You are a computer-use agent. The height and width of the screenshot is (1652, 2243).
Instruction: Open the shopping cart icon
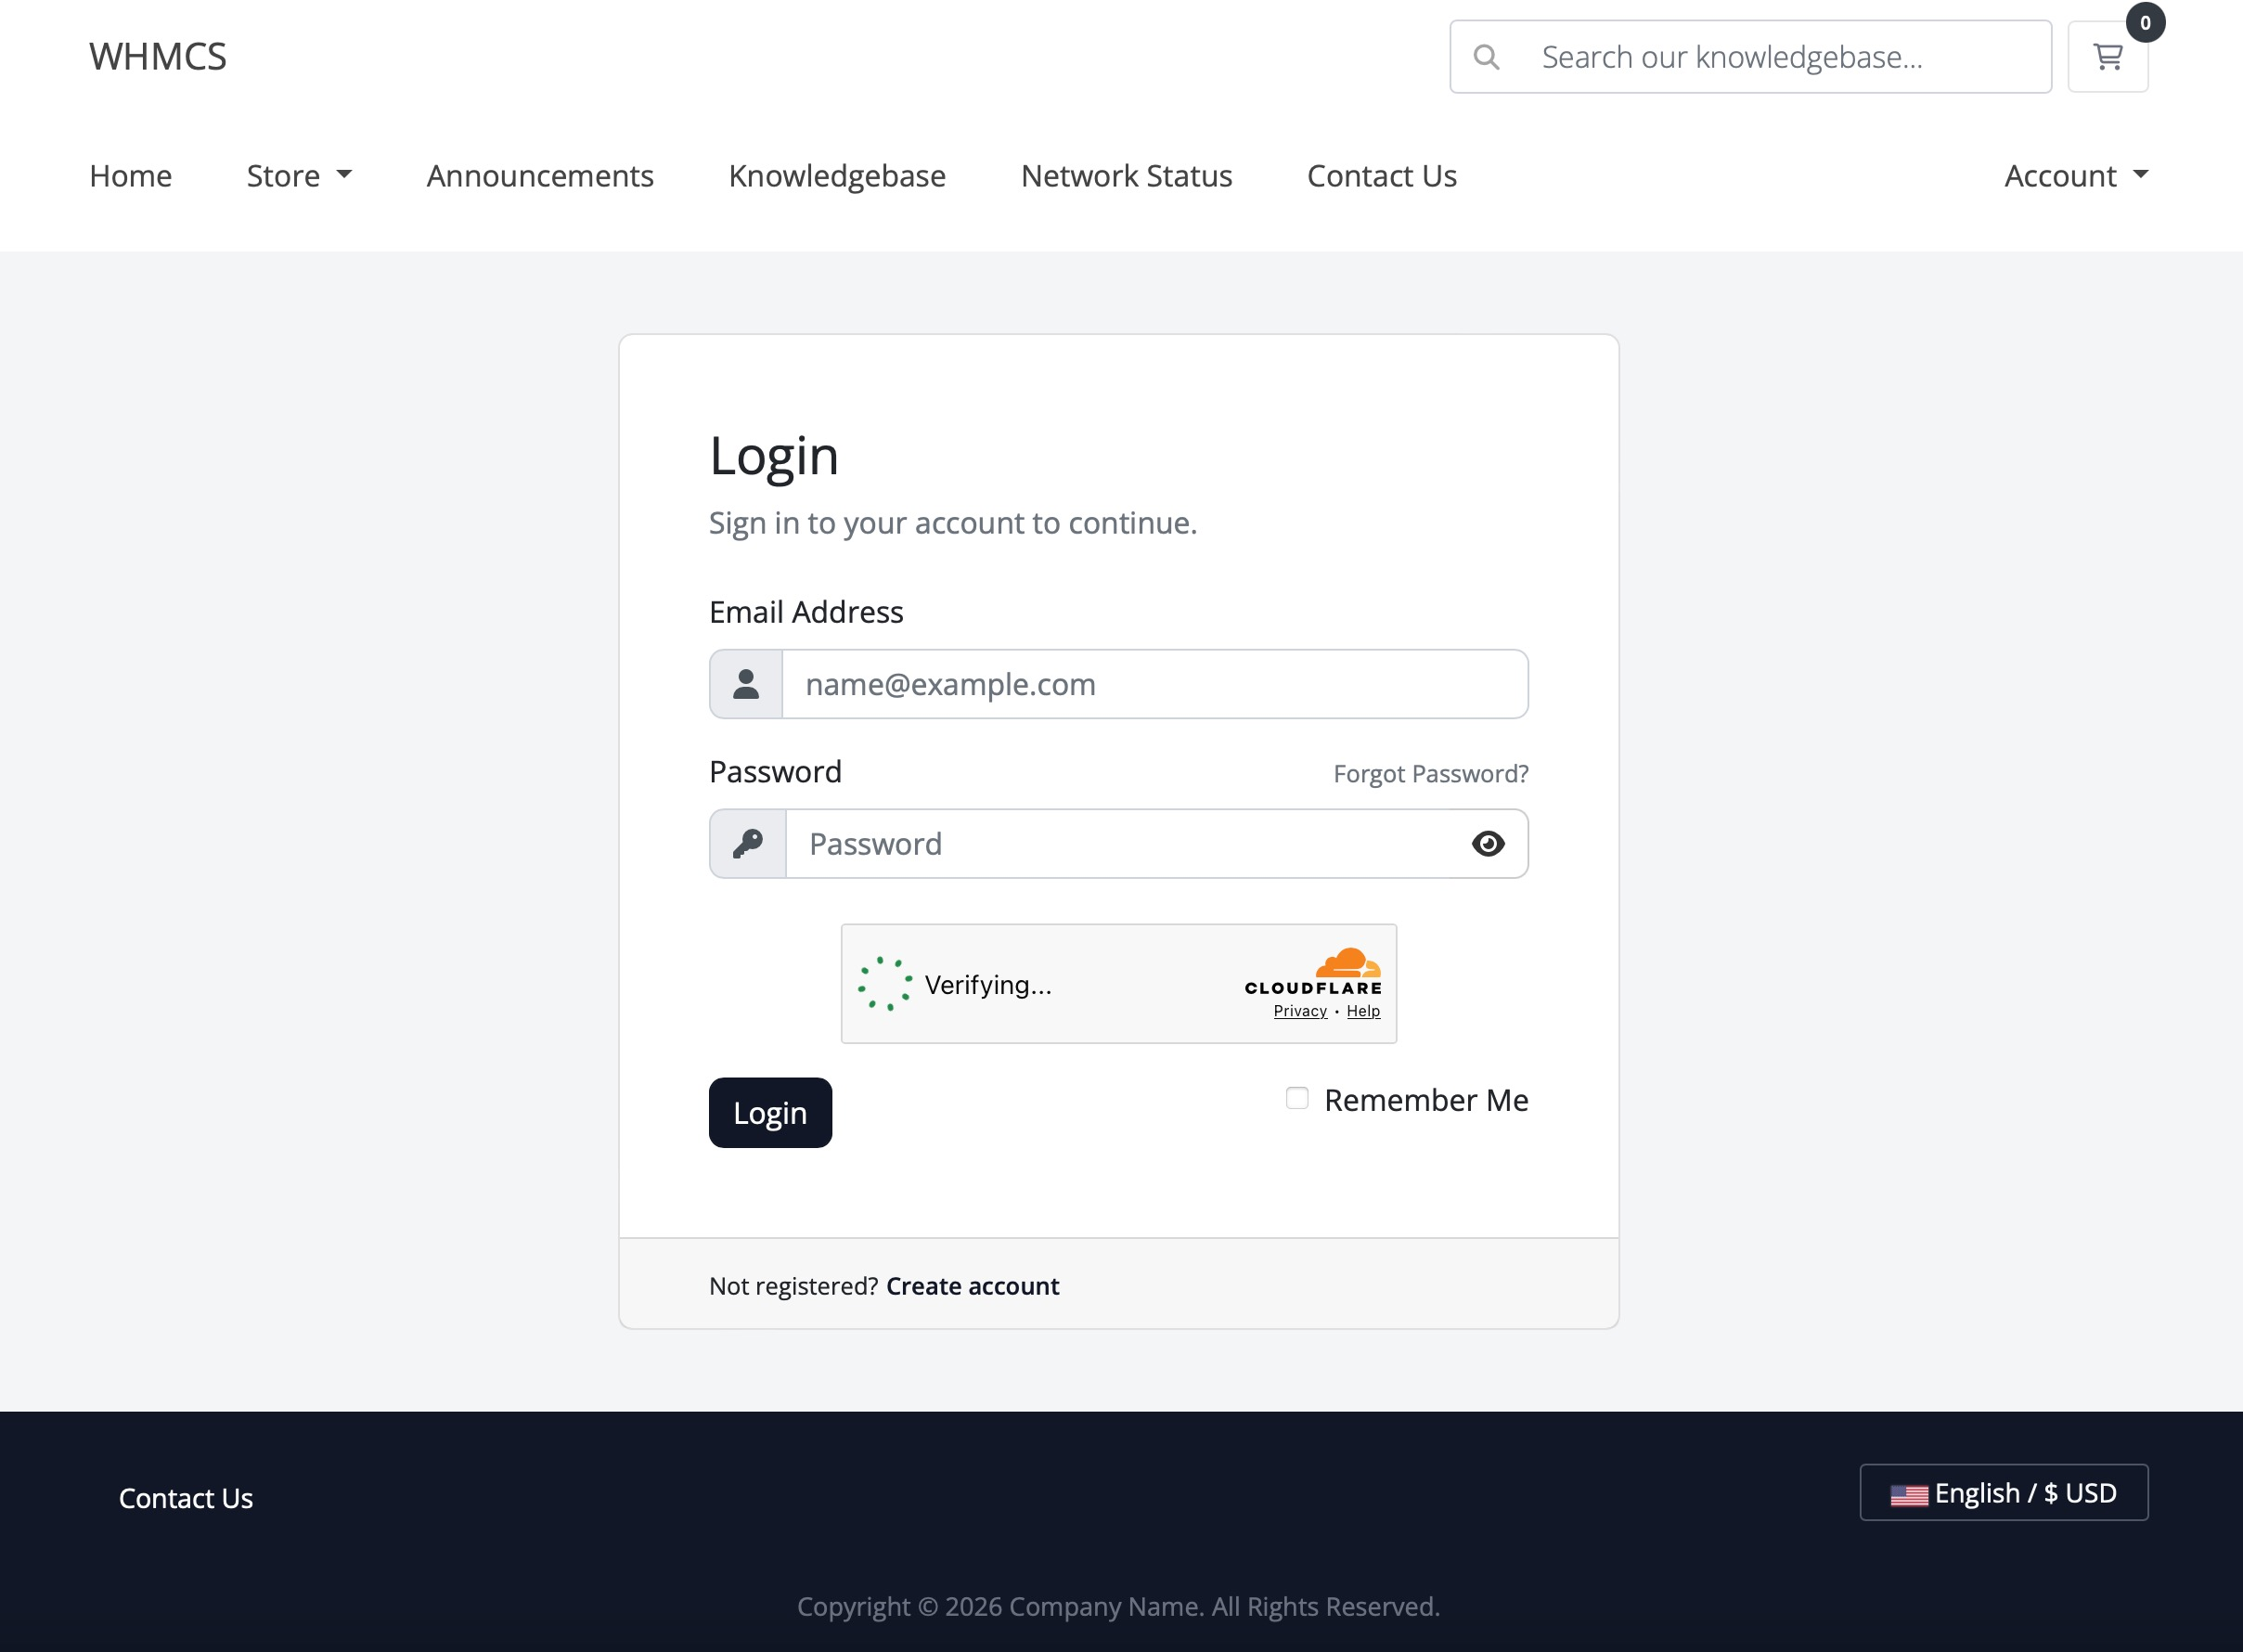coord(2107,57)
